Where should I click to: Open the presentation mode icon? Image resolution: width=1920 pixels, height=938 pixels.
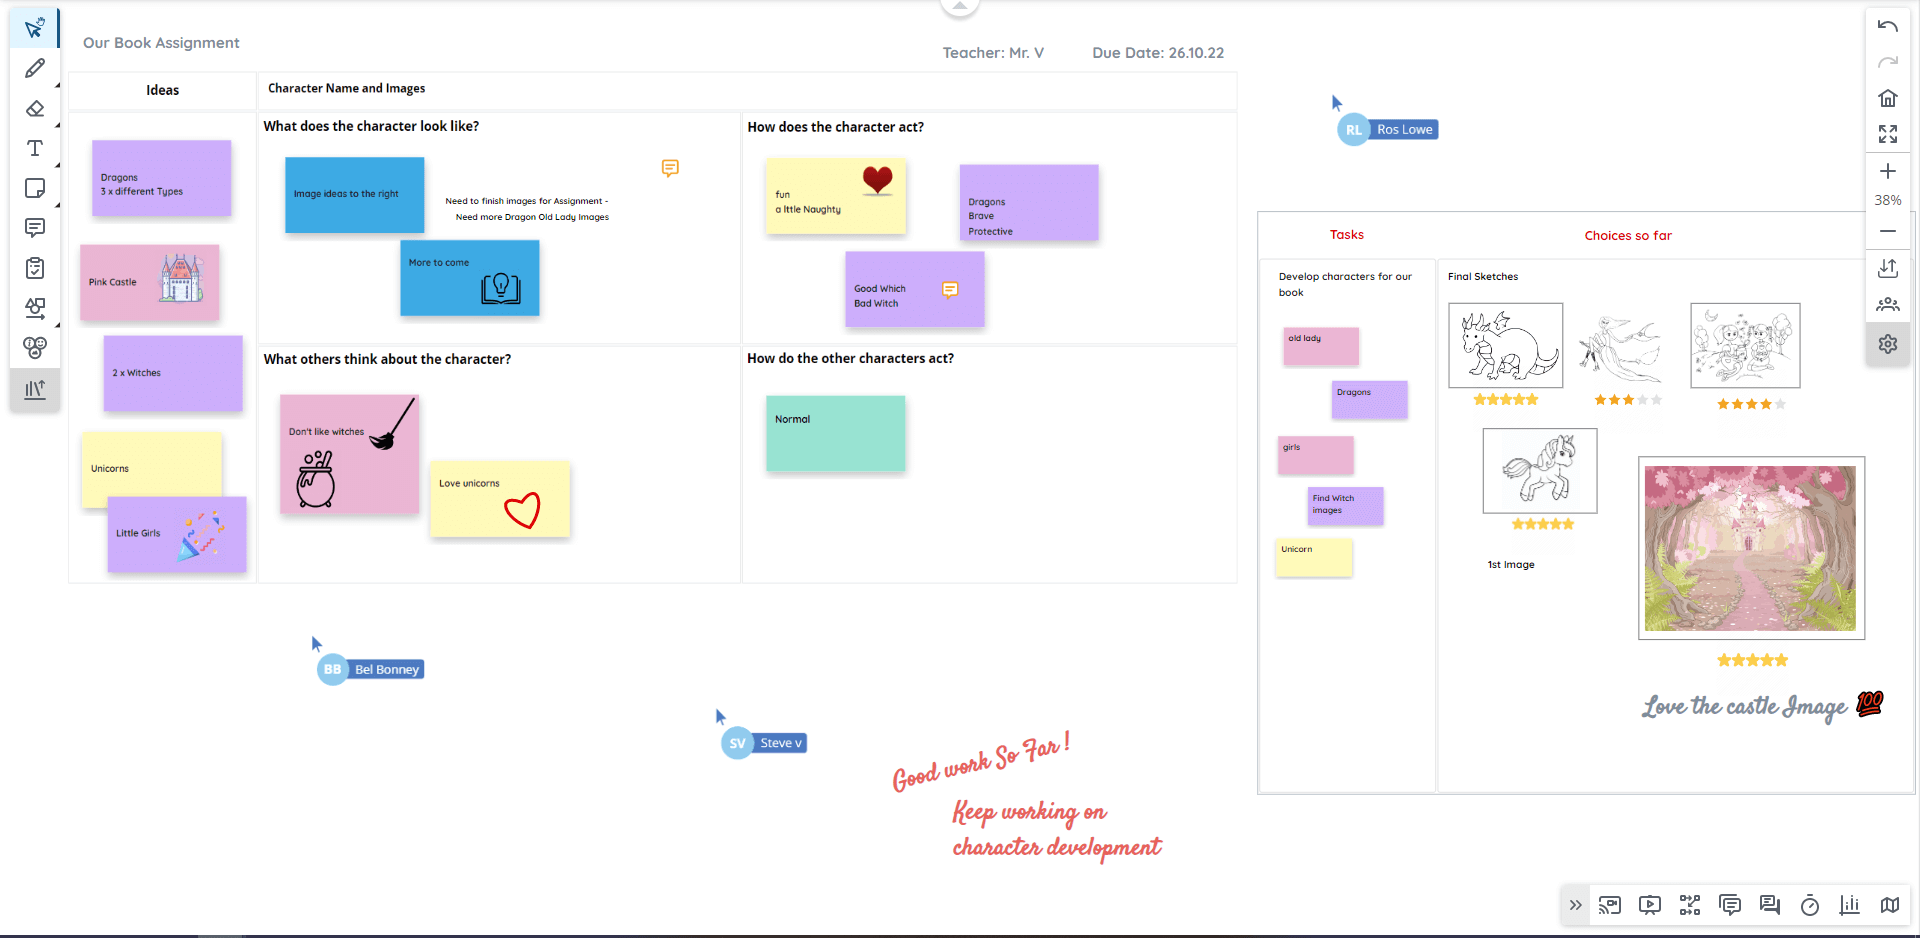[x=1650, y=906]
